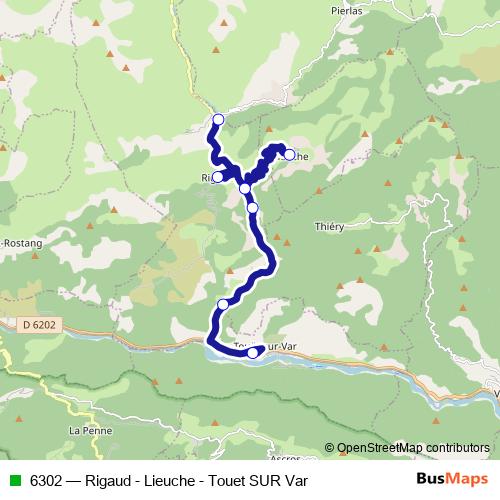Select the Lieuche stop marker

pyautogui.click(x=289, y=155)
